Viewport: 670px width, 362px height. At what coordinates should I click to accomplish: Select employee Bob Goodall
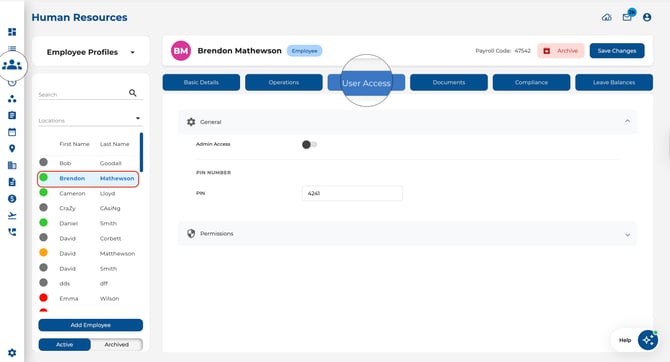88,163
